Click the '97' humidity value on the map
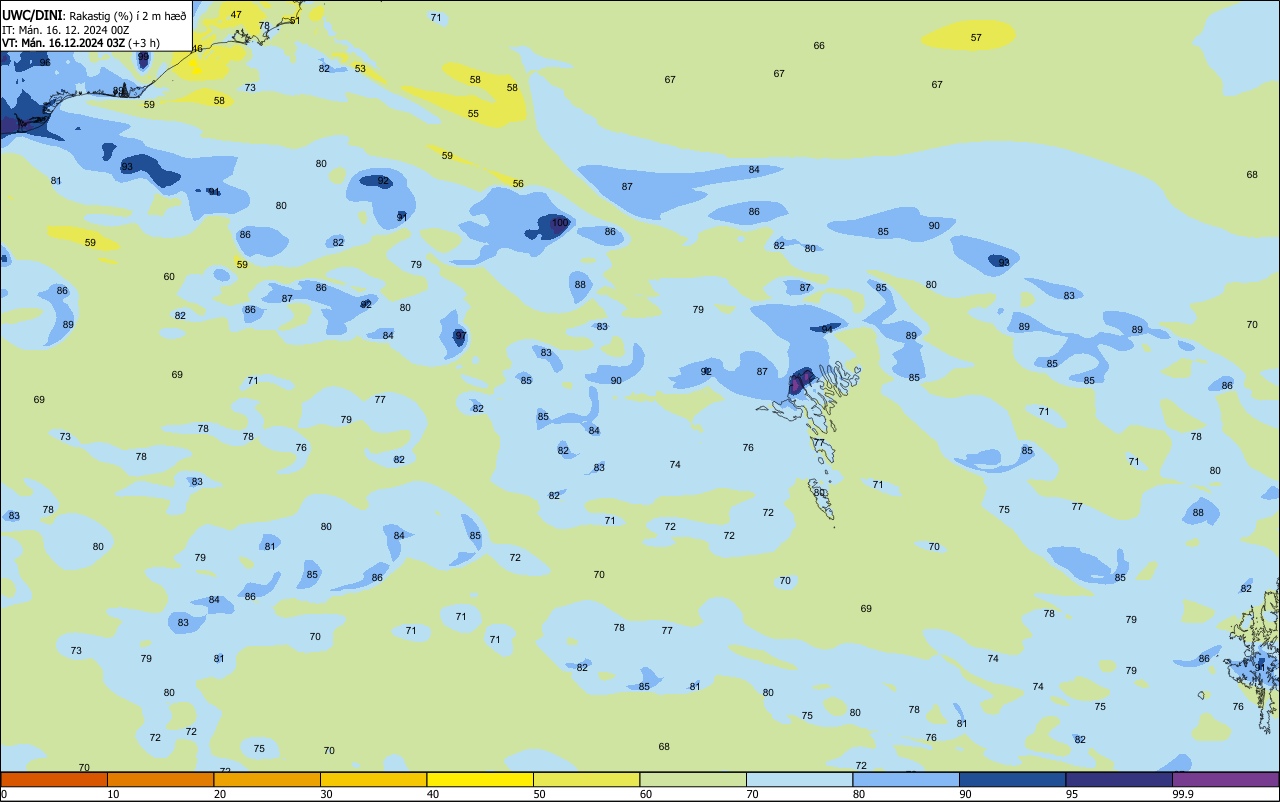Screen dimensions: 1280x802 click(461, 335)
